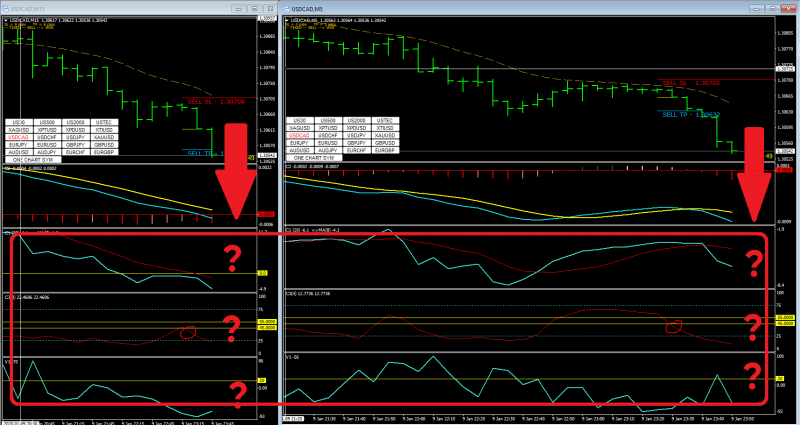
Task: Close the USDCAD,M5 chart window
Action: pyautogui.click(x=787, y=8)
